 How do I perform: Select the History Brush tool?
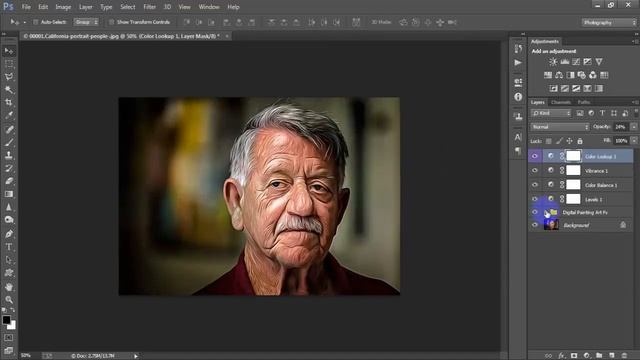click(x=9, y=168)
